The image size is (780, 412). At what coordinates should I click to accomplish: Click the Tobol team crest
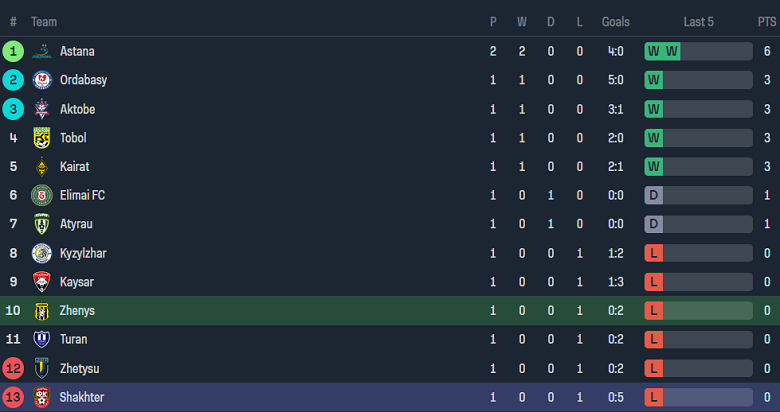tap(42, 138)
